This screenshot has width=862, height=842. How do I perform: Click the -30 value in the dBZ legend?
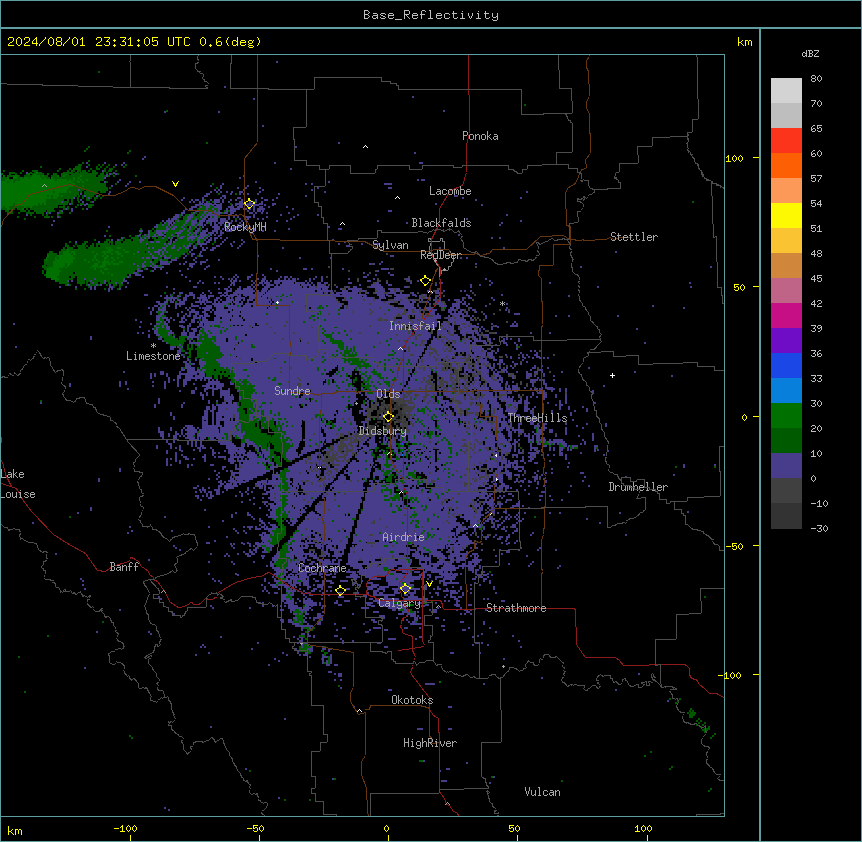tap(819, 528)
